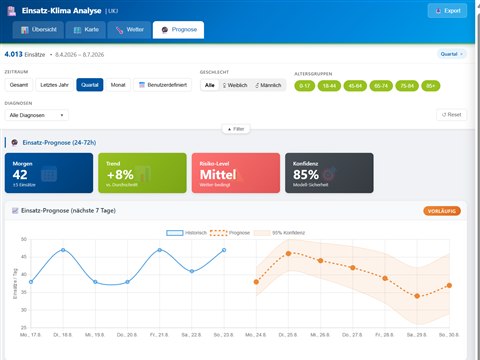The image size is (480, 360).
Task: Click the app logo icon beside Einsatz-Klima Analyse
Action: pos(12,11)
